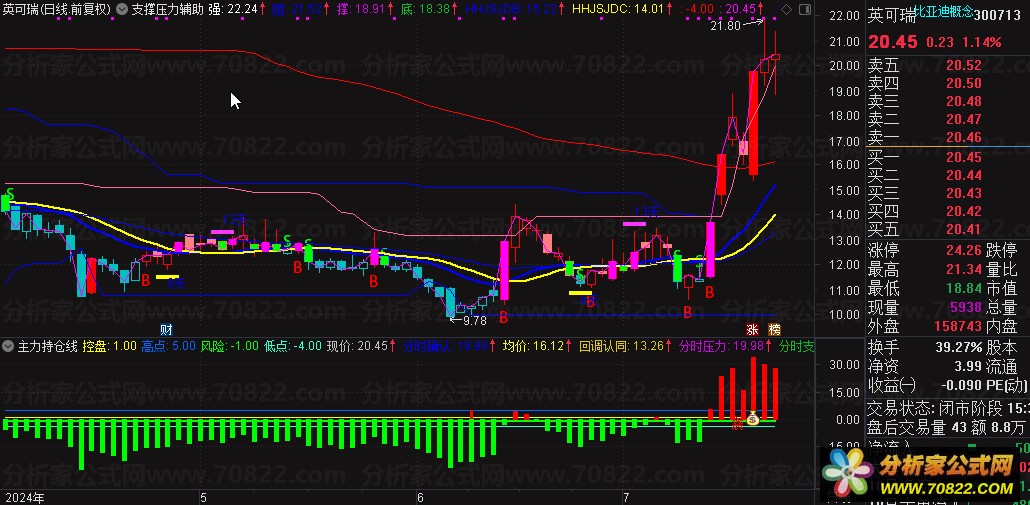Image resolution: width=1030 pixels, height=505 pixels.
Task: Expand the 主力持仓线 indicator dropdown arrow
Action: tap(9, 346)
